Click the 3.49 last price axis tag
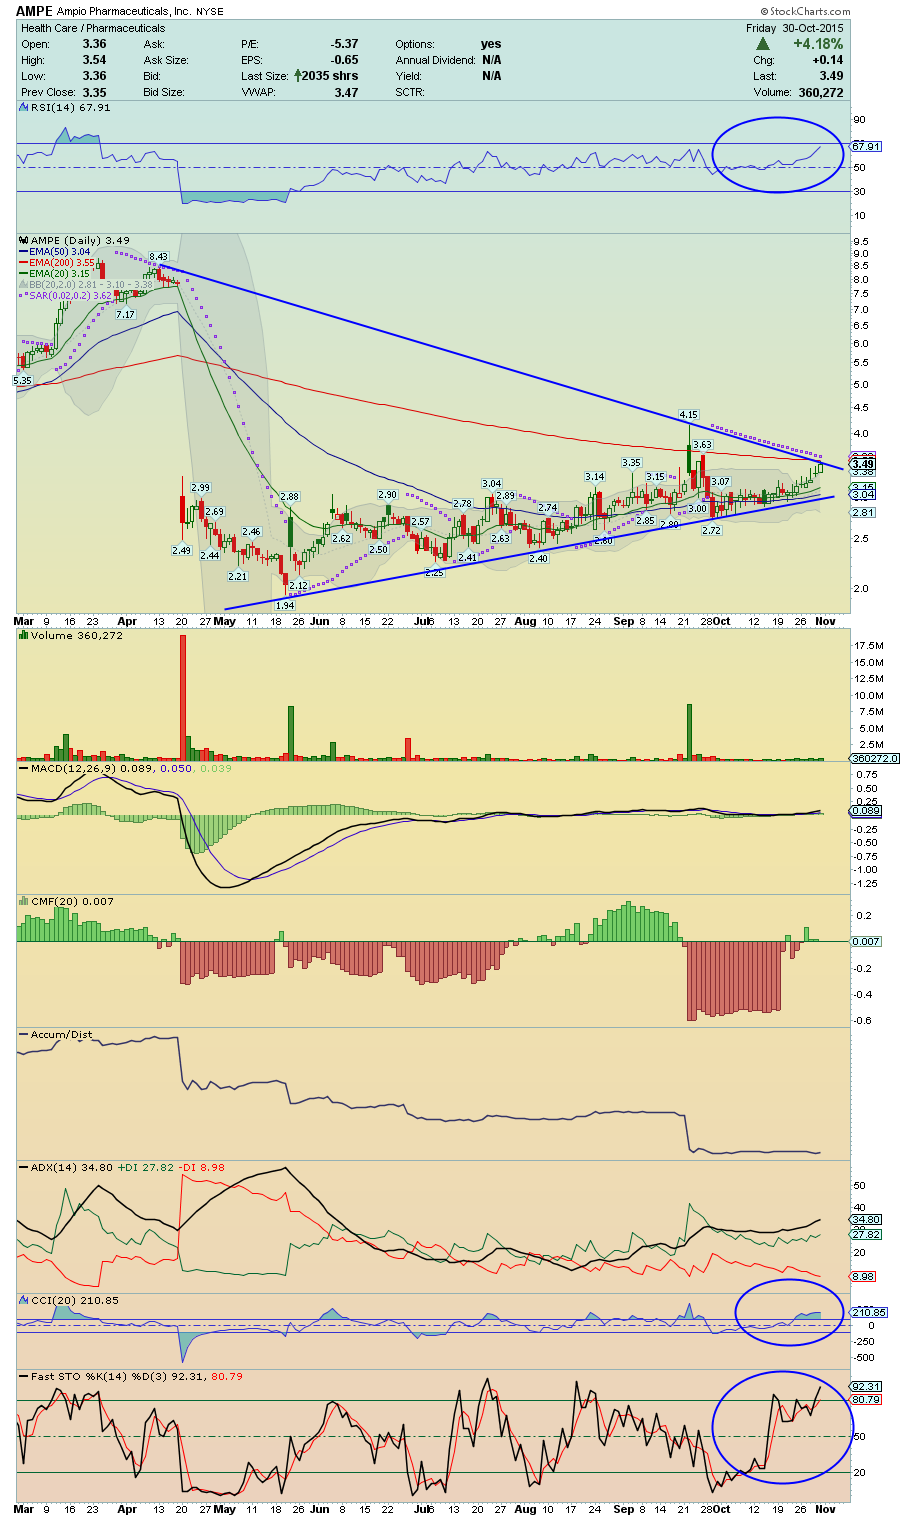The image size is (900, 1518). 862,464
